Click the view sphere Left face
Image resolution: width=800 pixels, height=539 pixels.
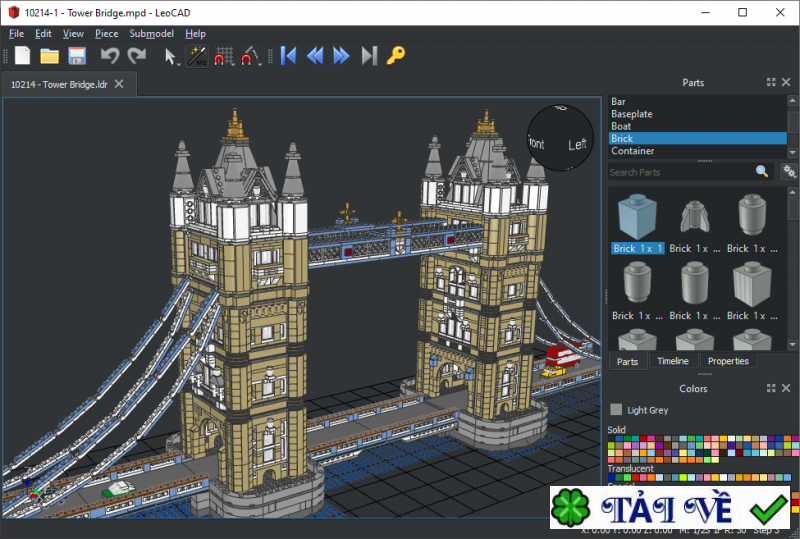[x=577, y=145]
